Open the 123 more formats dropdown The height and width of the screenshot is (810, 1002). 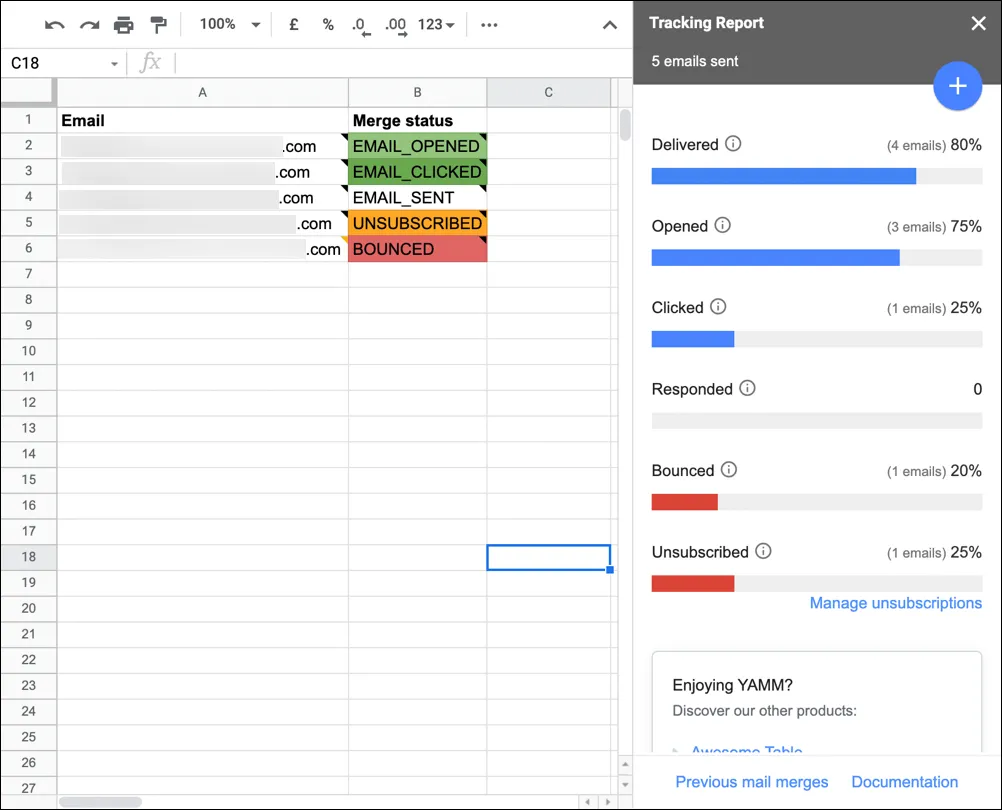point(436,24)
